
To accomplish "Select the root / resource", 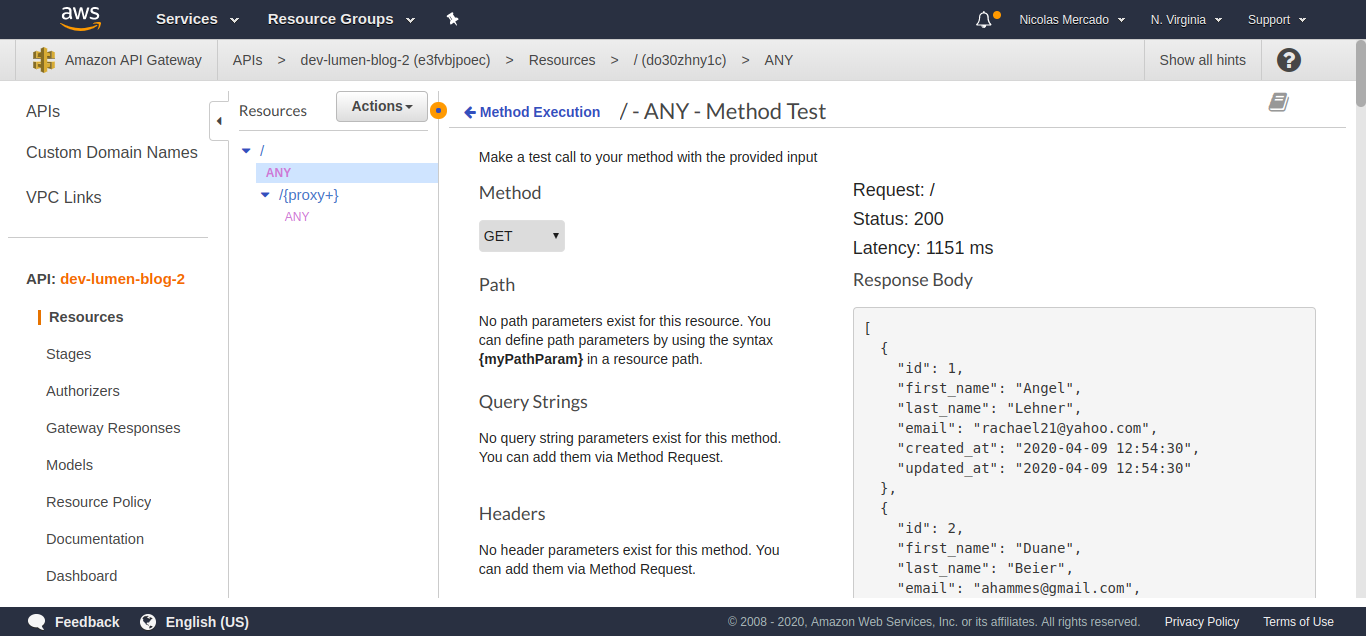I will [262, 150].
